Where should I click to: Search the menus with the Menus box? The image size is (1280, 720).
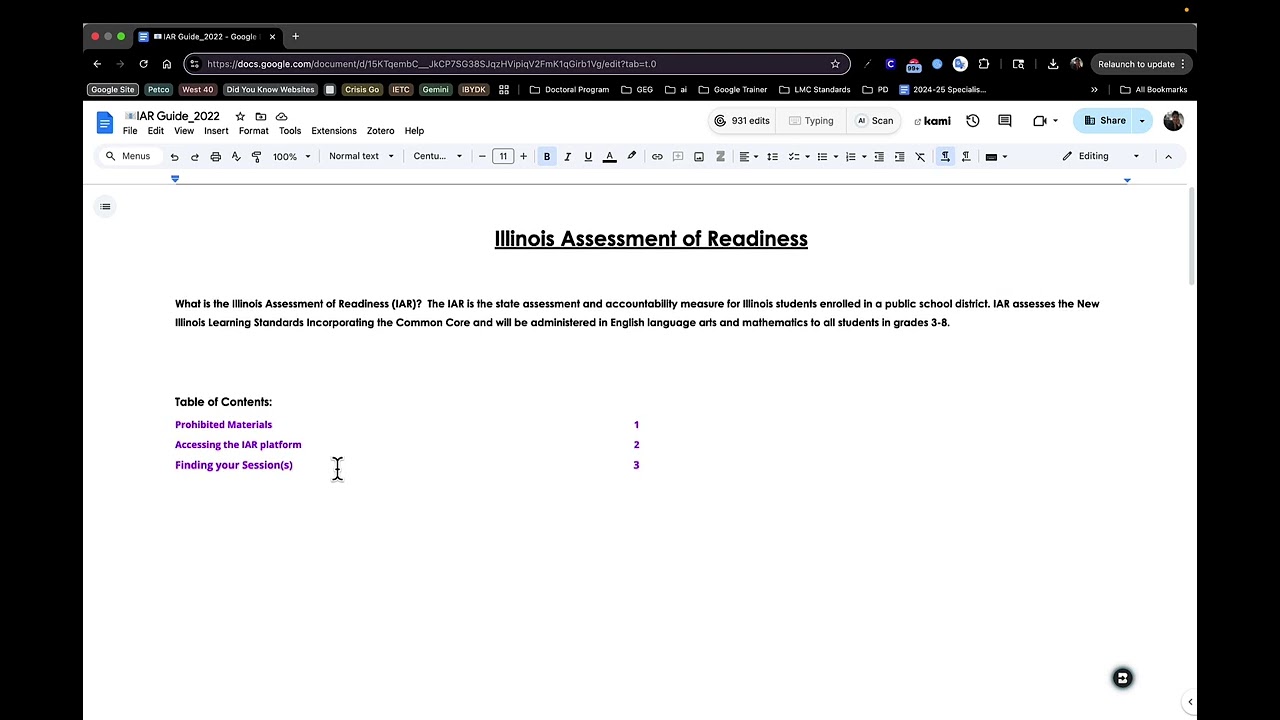[128, 157]
